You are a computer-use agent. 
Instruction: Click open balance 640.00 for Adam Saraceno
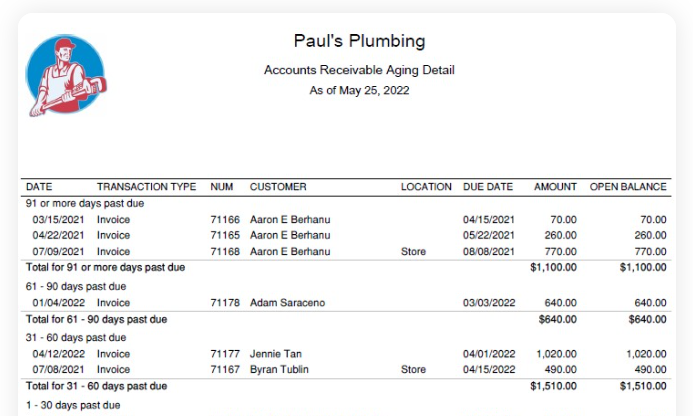click(651, 303)
